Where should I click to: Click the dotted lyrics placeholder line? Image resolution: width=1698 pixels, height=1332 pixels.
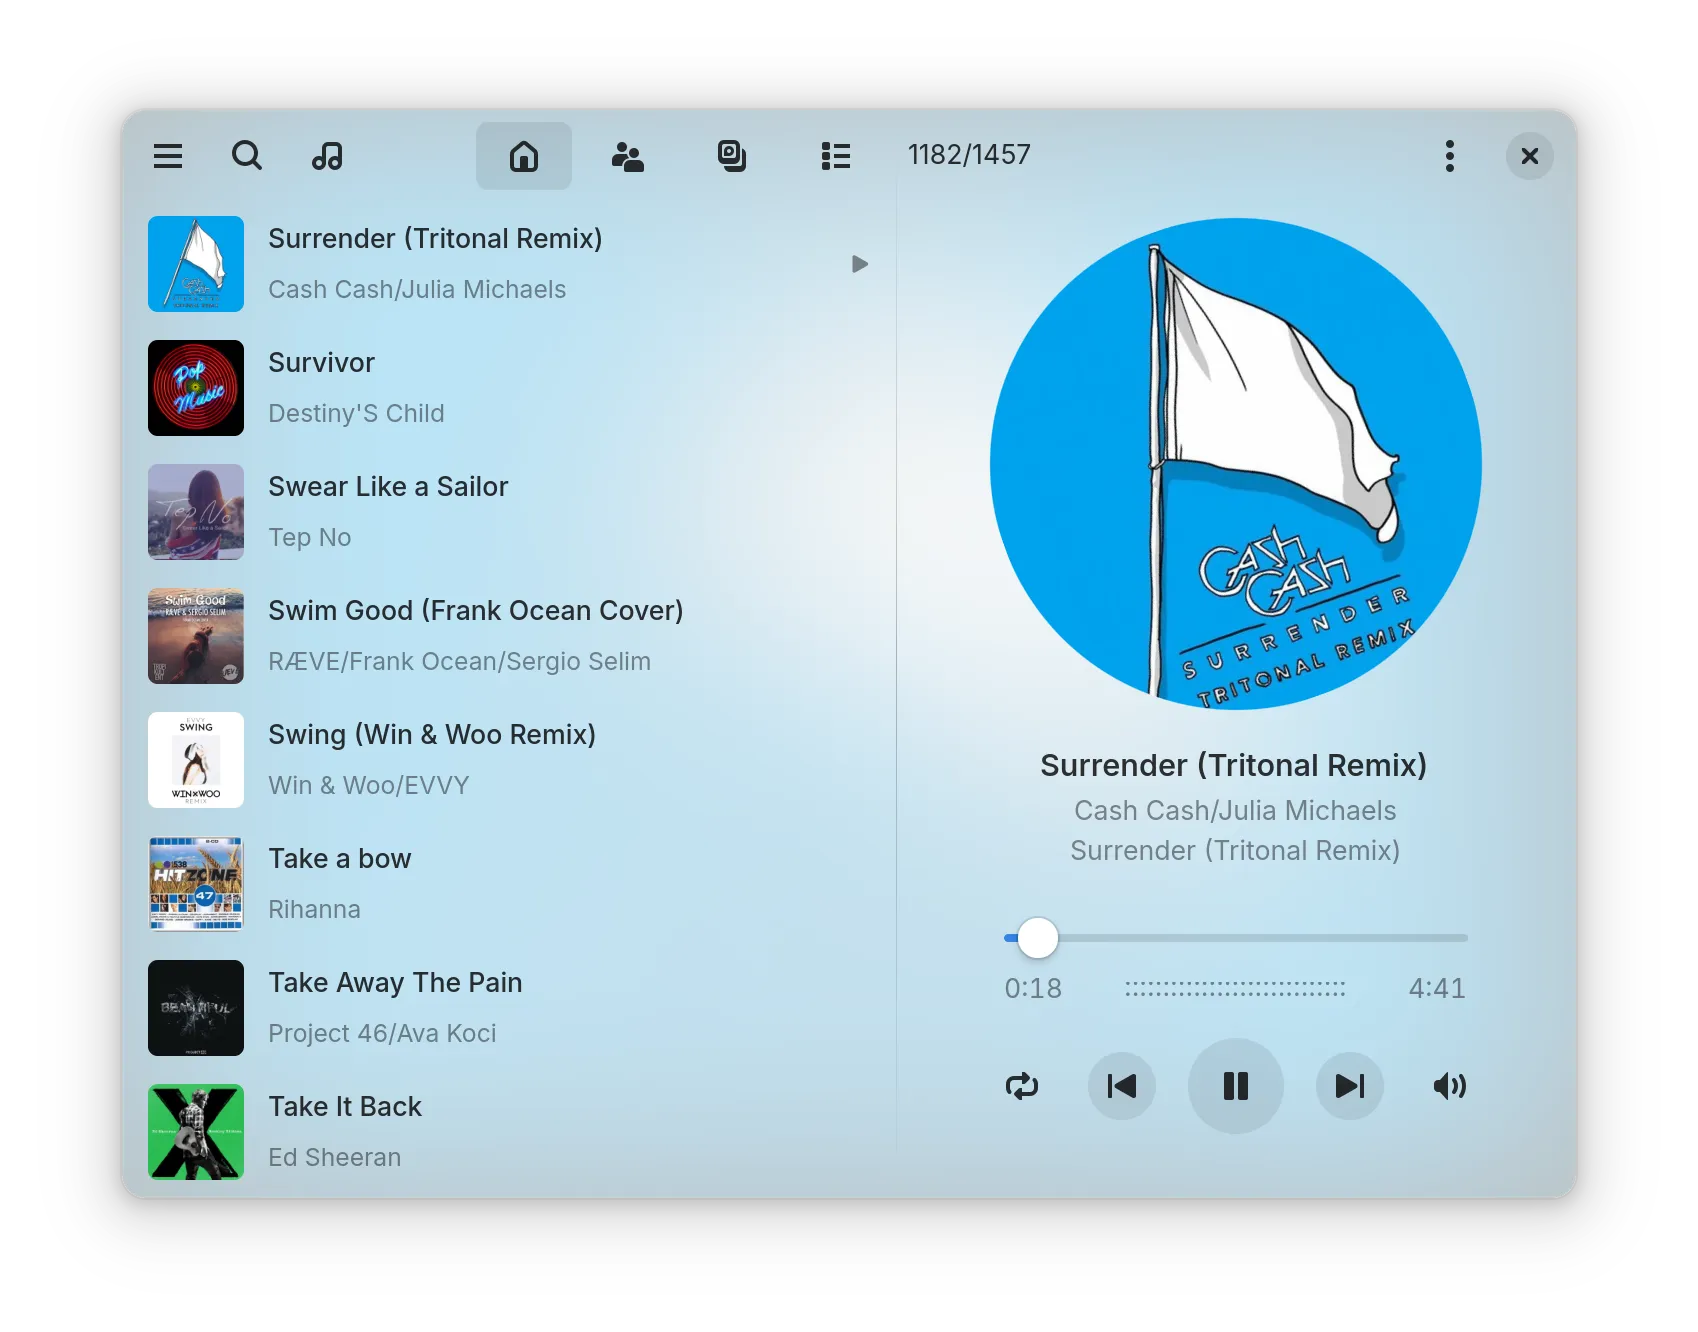[1235, 989]
